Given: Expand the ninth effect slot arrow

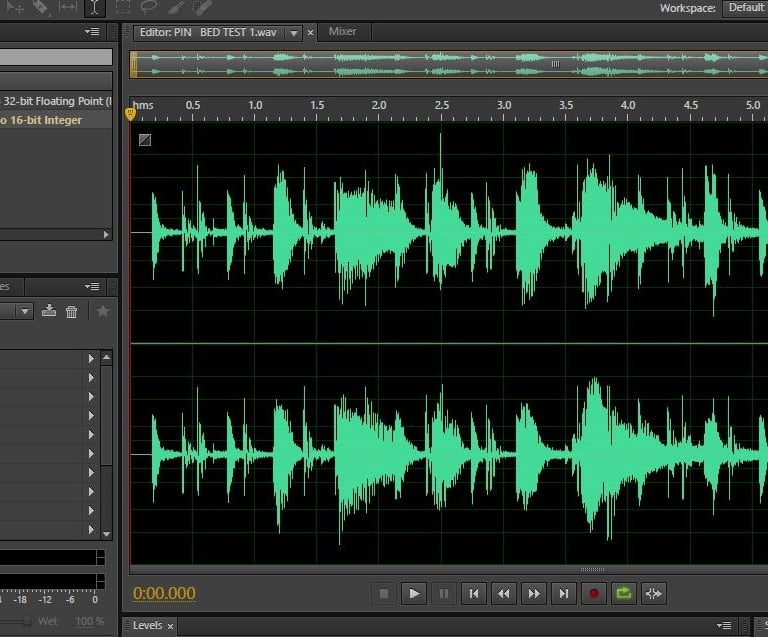Looking at the screenshot, I should coord(91,511).
